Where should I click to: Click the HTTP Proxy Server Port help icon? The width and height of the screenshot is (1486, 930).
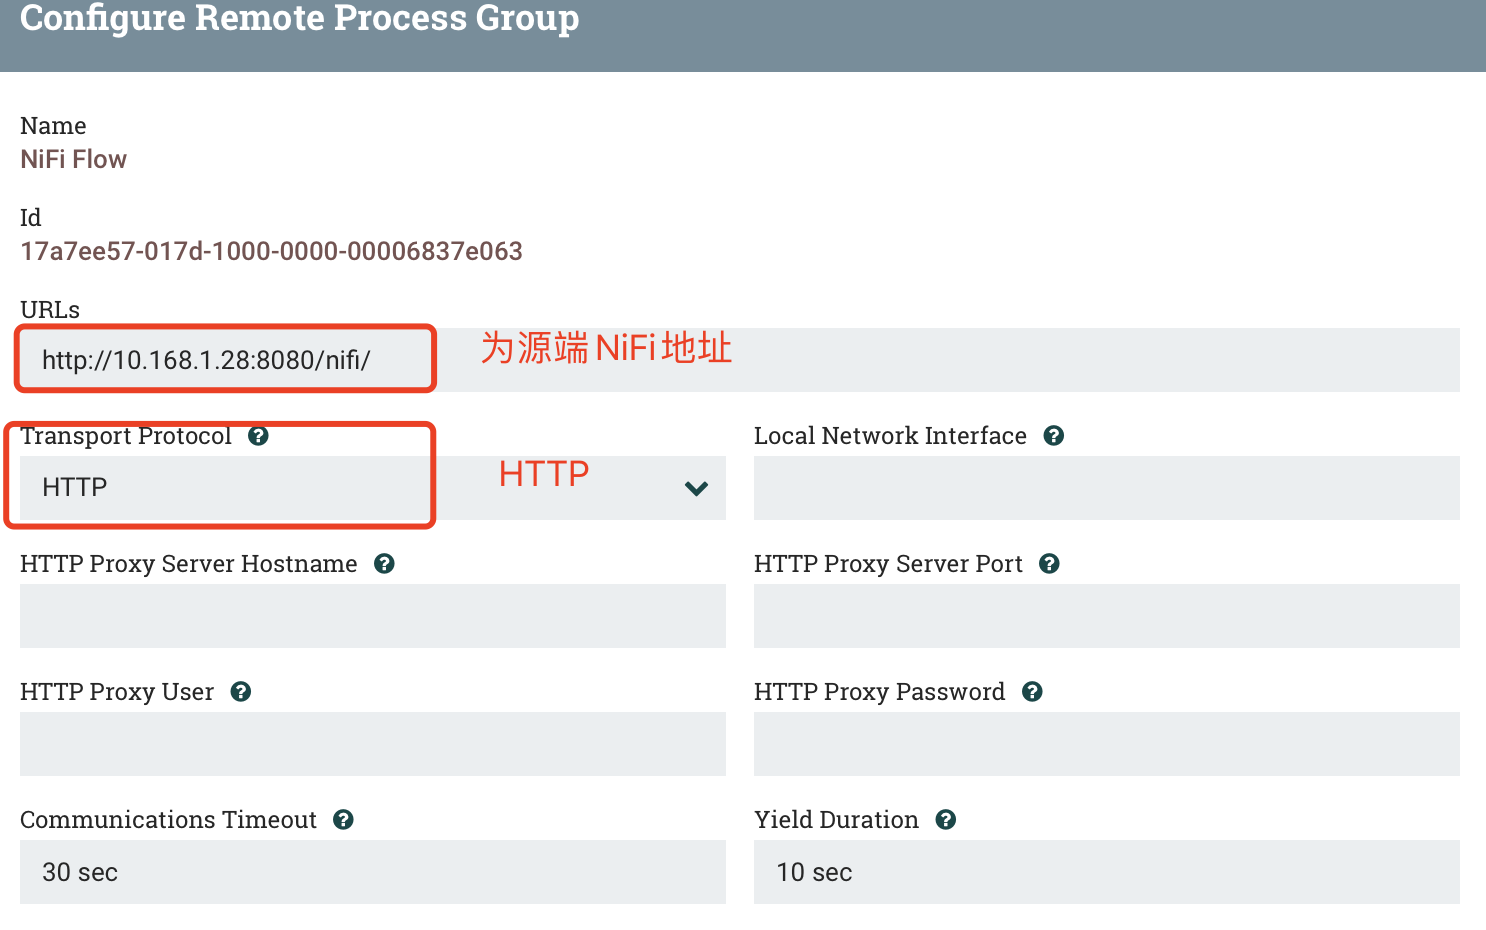(x=1049, y=564)
